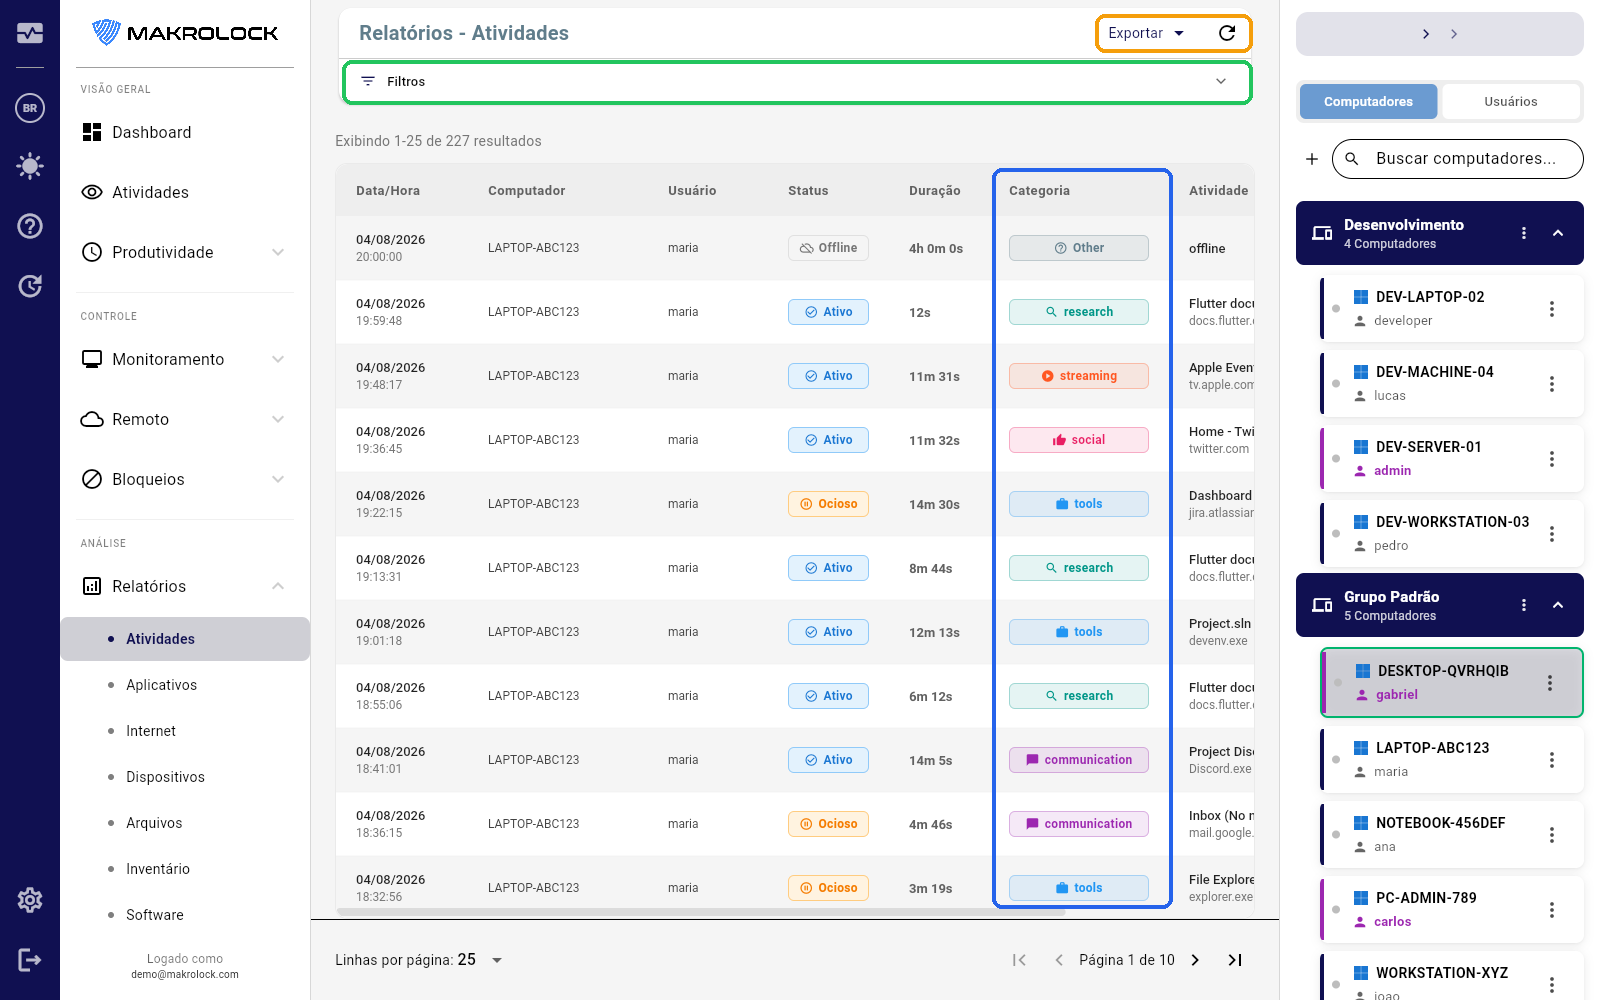Collapse the Grupo Padrão group
The image size is (1600, 1000).
click(1558, 605)
